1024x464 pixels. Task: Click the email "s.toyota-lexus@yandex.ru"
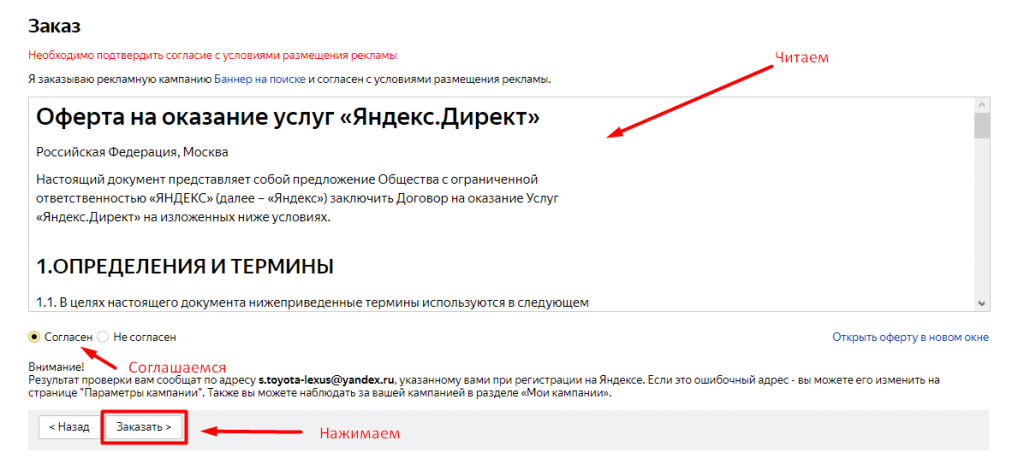pos(327,379)
